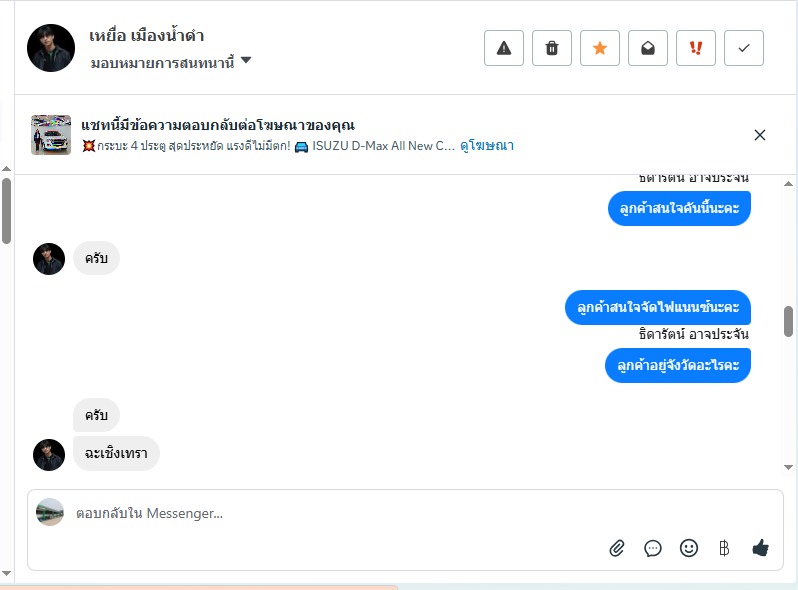Open saved replies speech bubble icon

pyautogui.click(x=653, y=548)
